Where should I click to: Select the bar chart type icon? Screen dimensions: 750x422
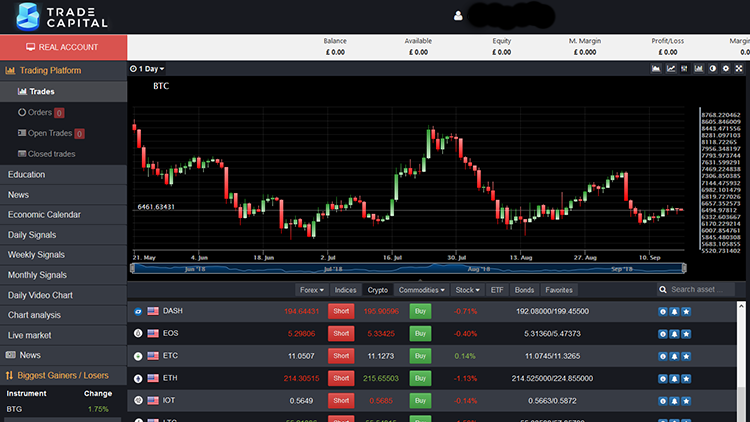[699, 69]
